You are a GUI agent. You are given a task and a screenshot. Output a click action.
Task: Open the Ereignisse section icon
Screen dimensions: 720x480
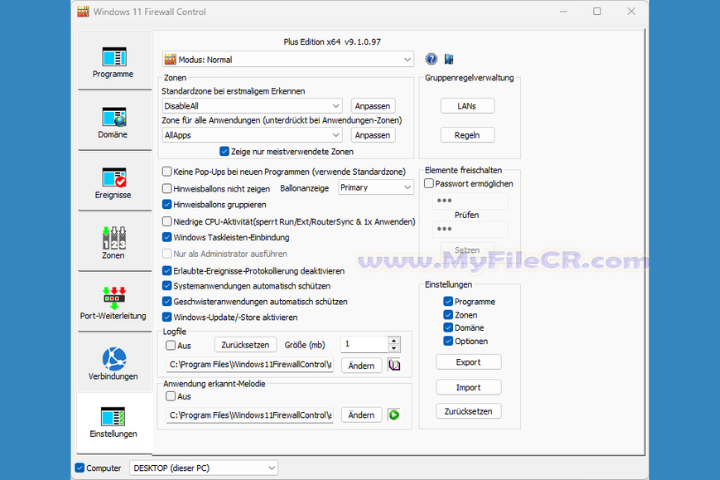(x=114, y=178)
